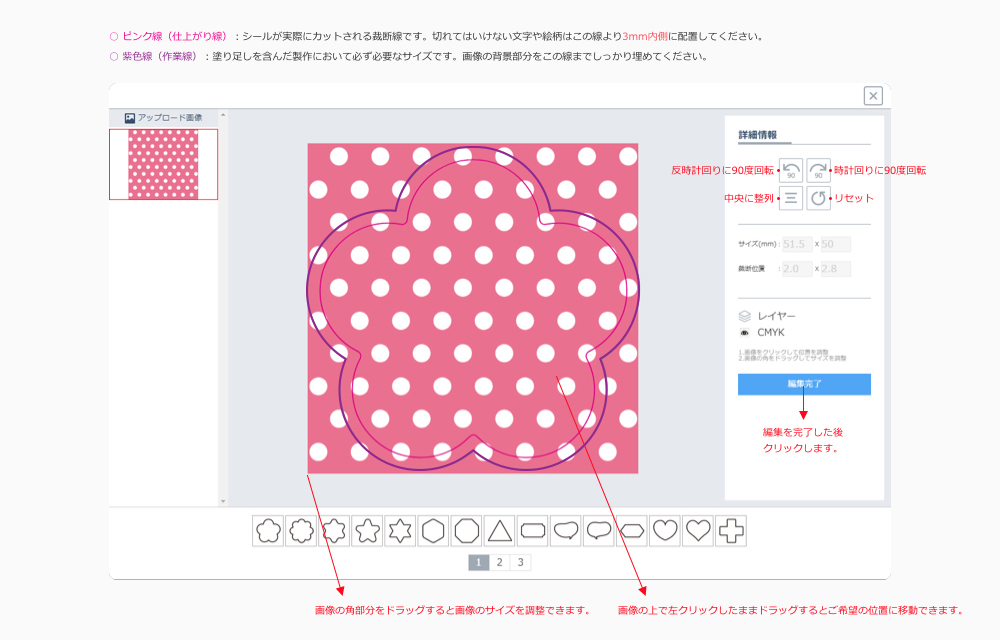The image size is (1000, 640).
Task: Click the width value in サイズ(mm) field
Action: click(796, 244)
